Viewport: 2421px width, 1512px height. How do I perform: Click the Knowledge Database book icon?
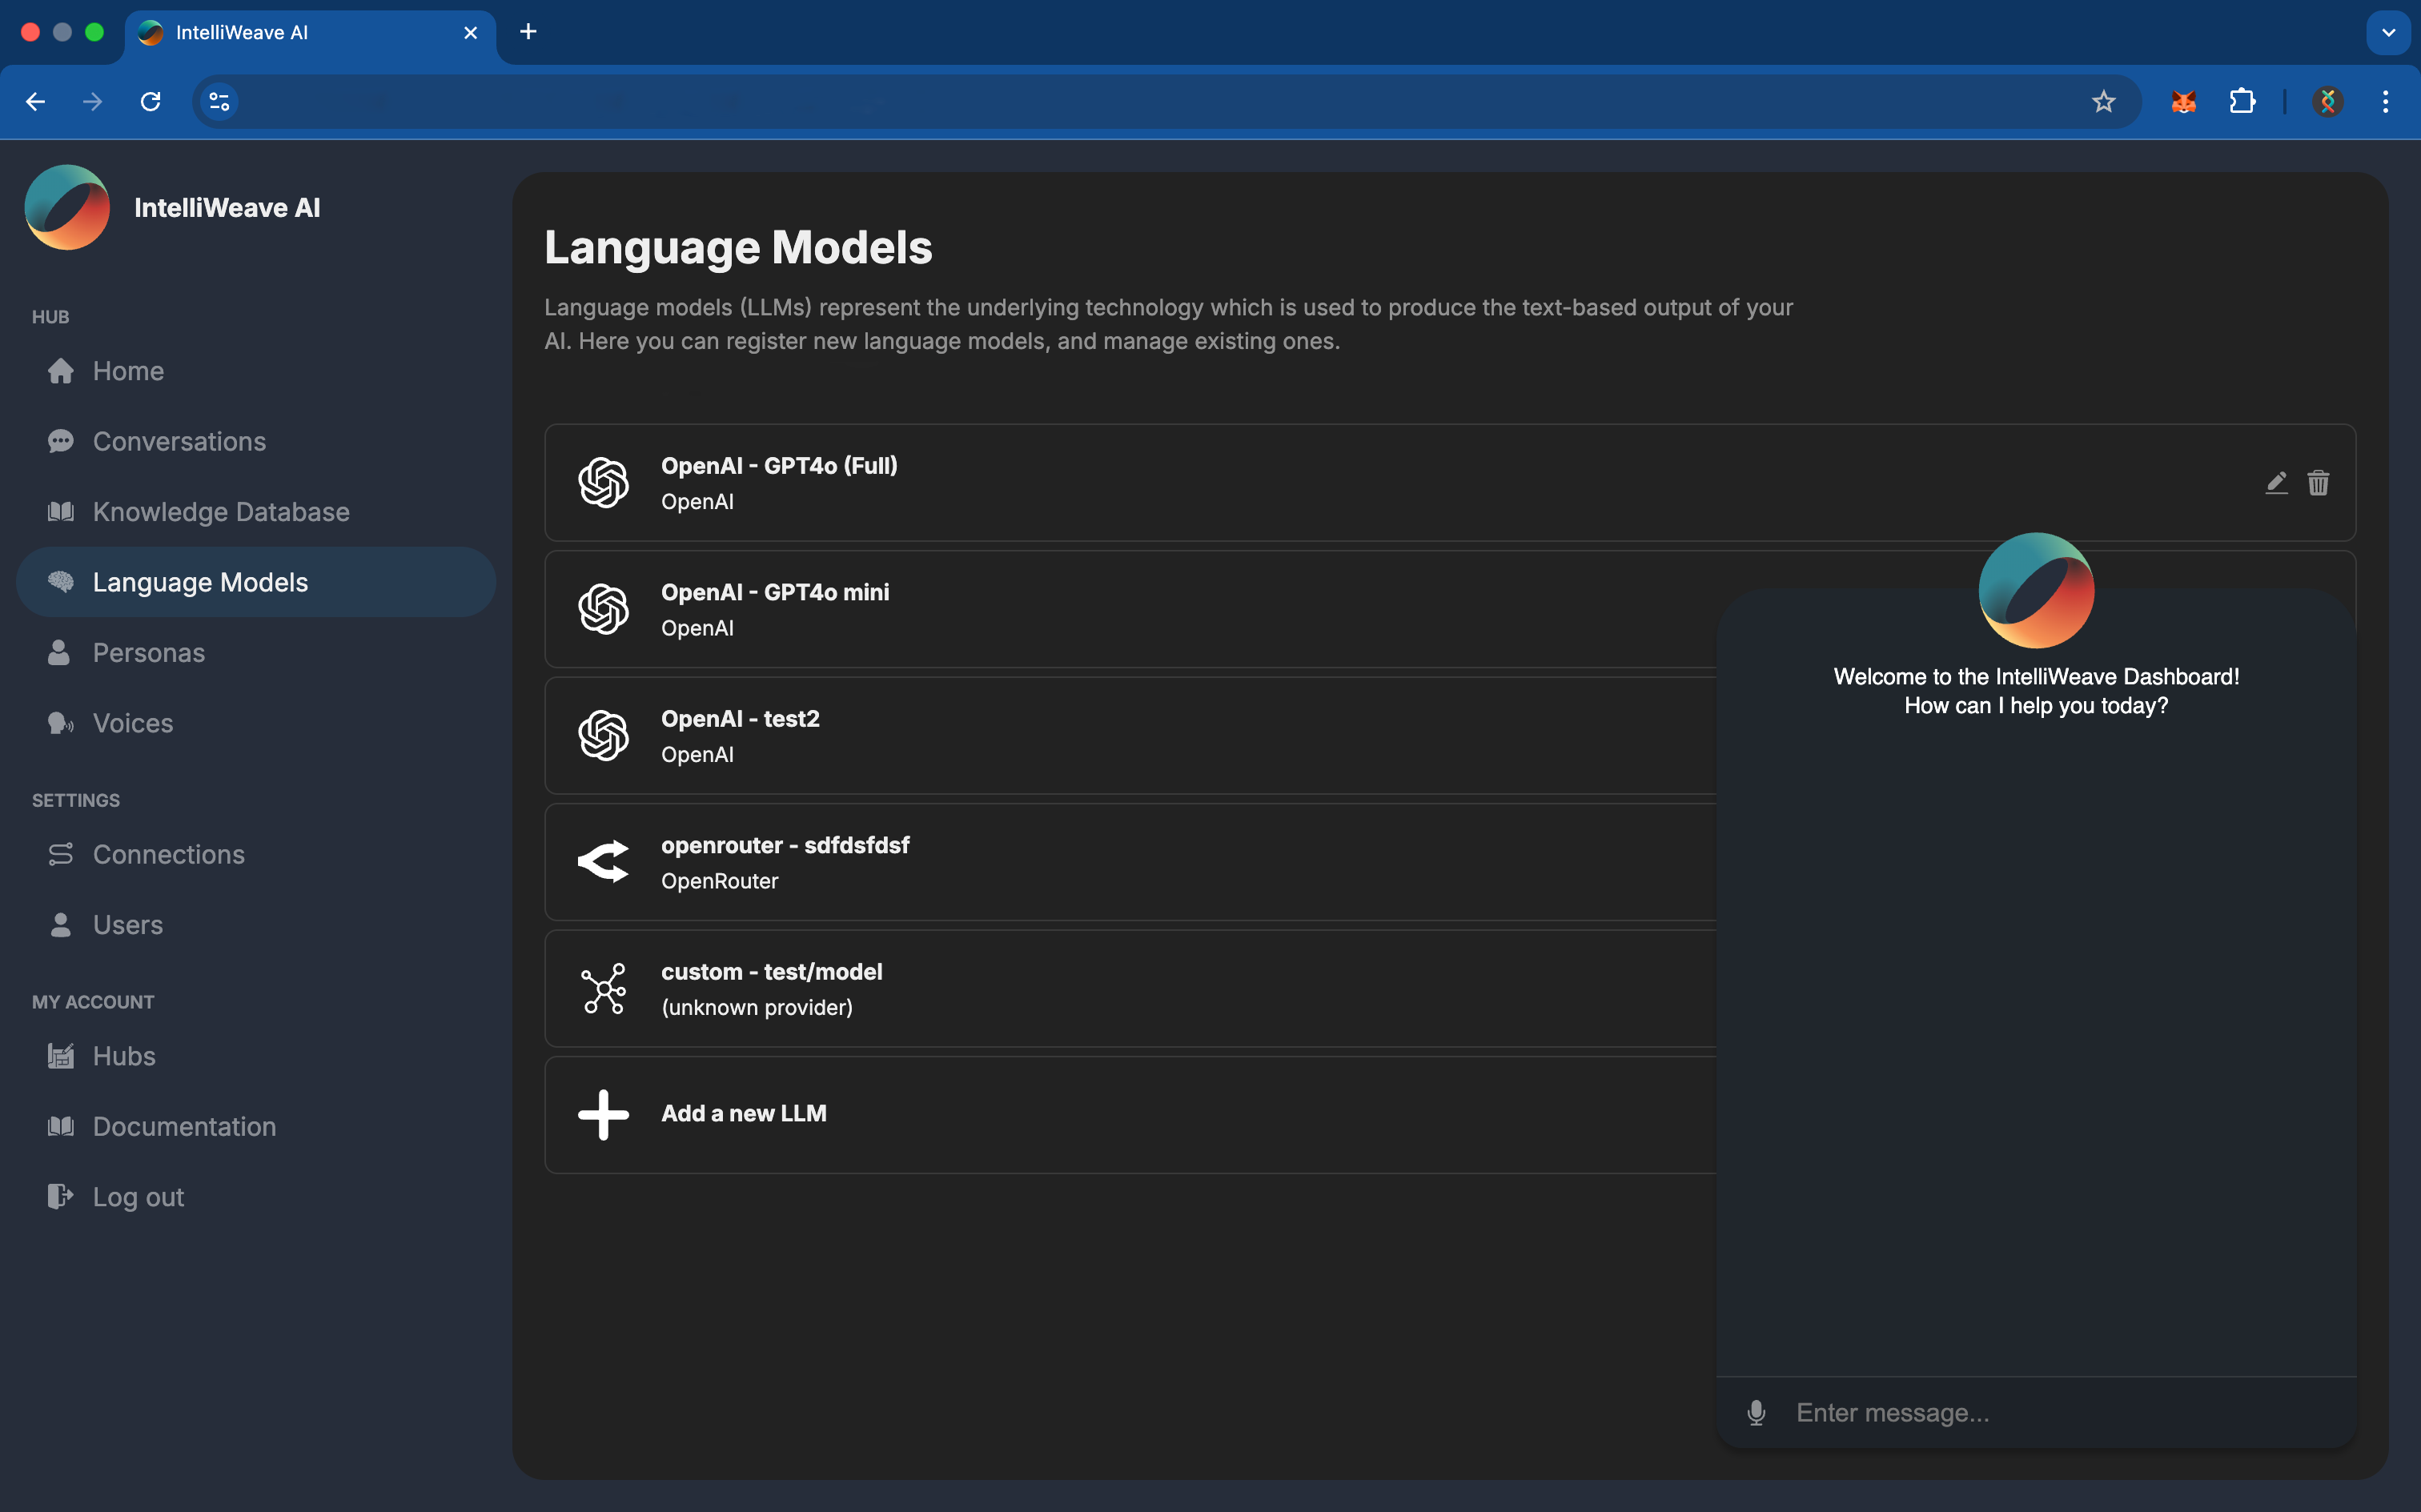[x=61, y=512]
